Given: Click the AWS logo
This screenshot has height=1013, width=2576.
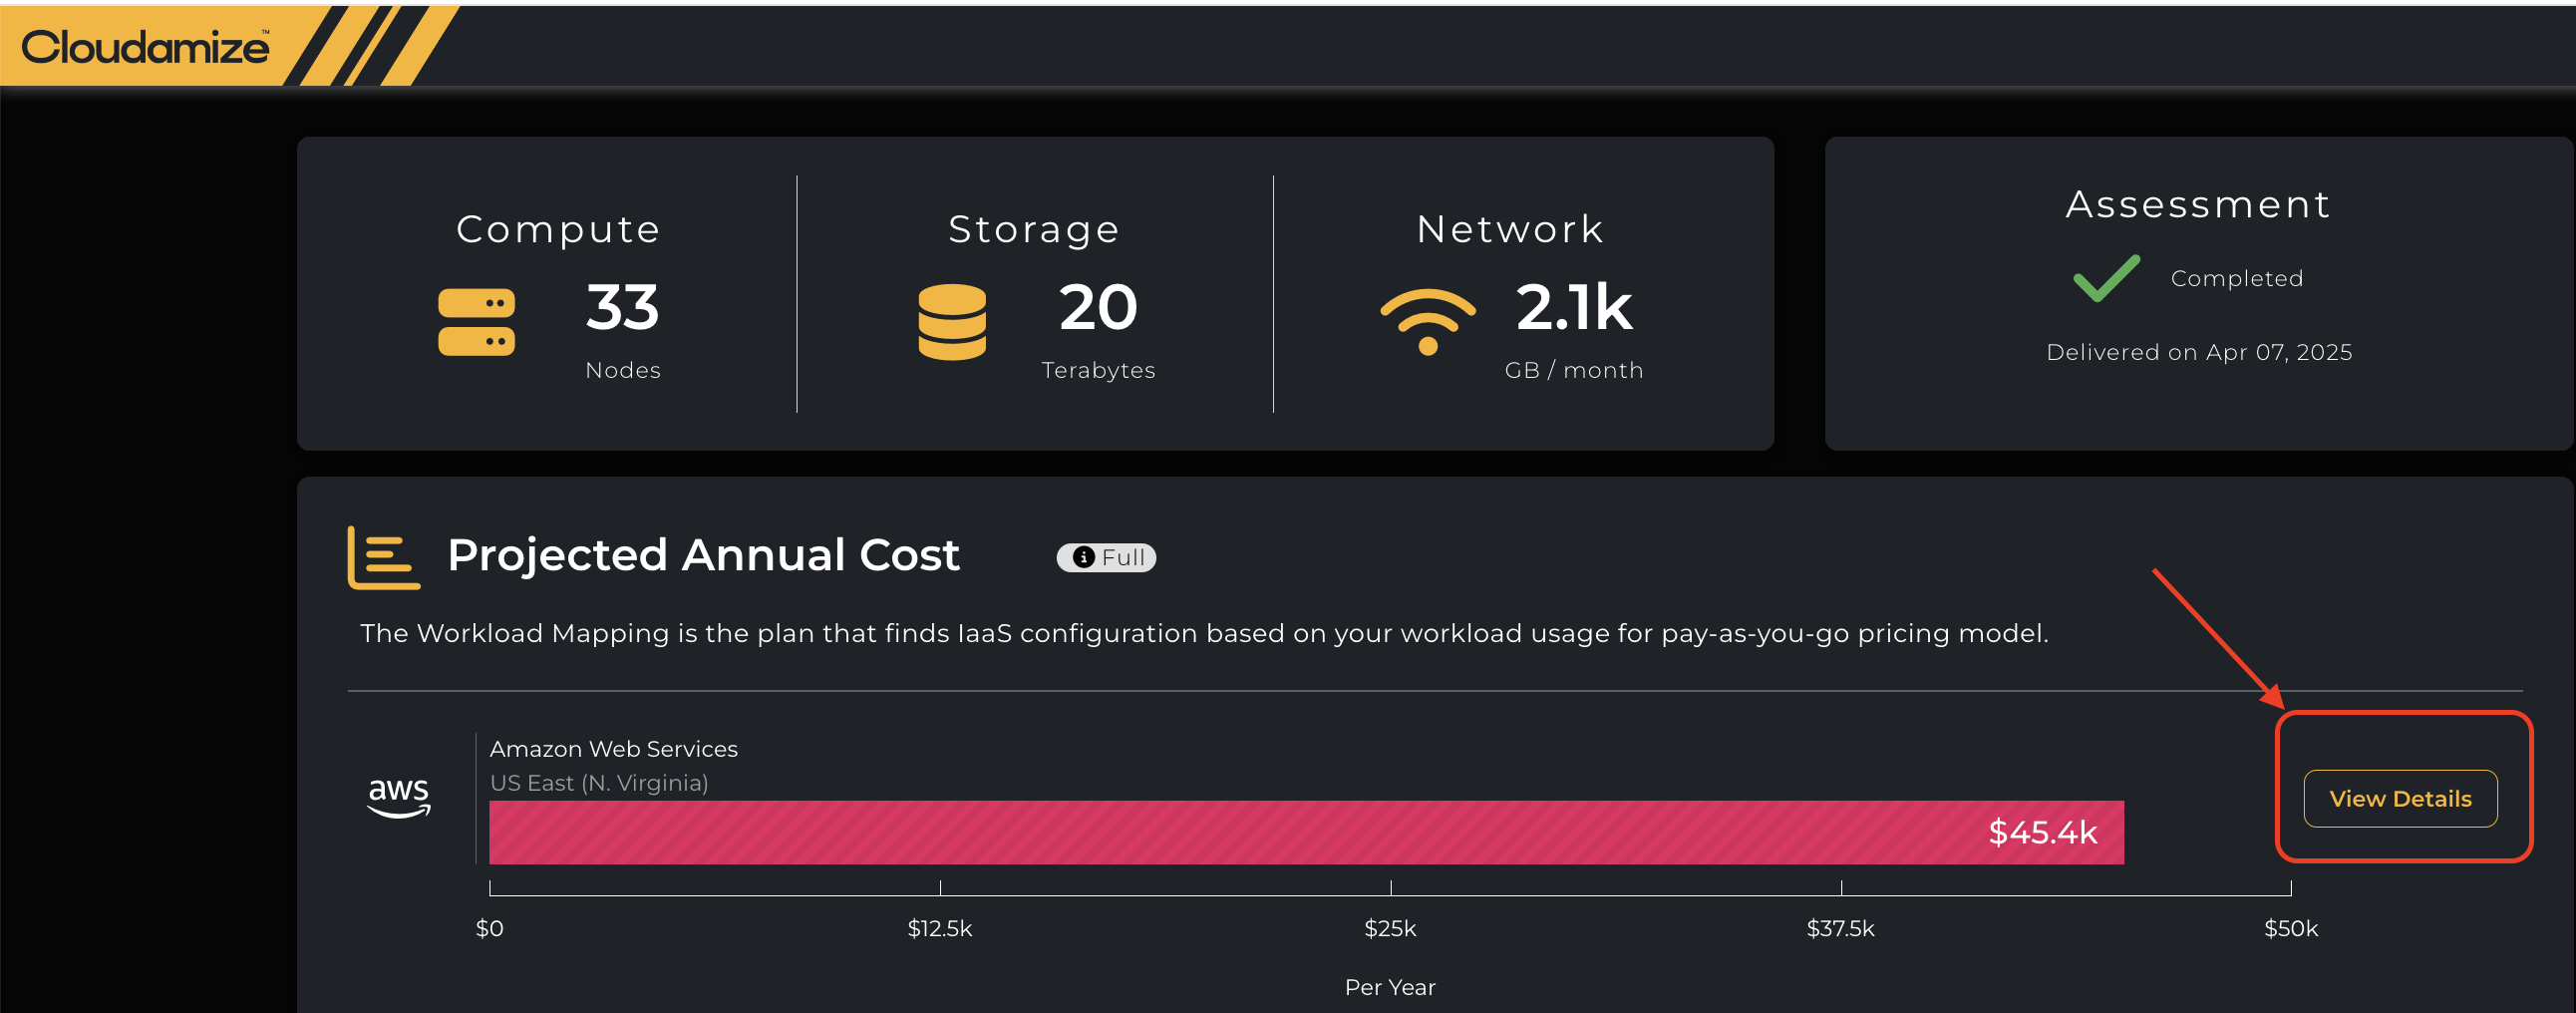Looking at the screenshot, I should pos(399,797).
